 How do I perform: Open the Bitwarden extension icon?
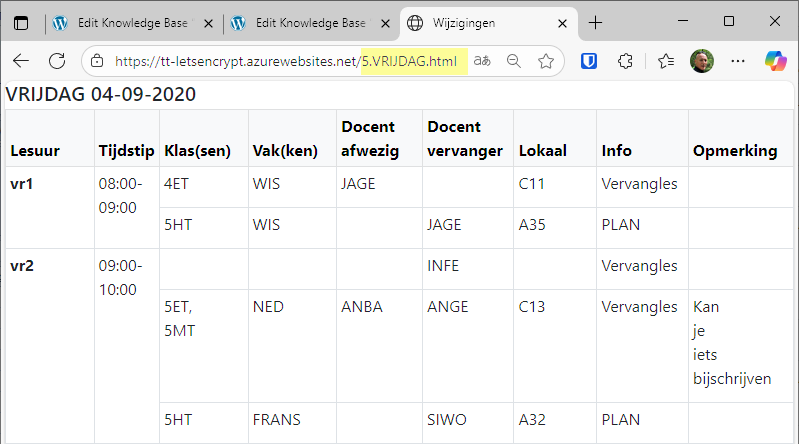[589, 61]
